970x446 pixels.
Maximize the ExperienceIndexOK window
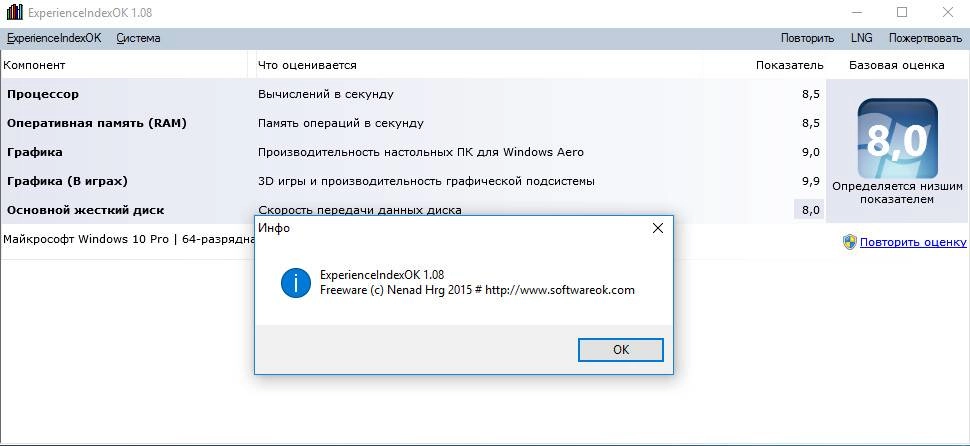pos(902,12)
